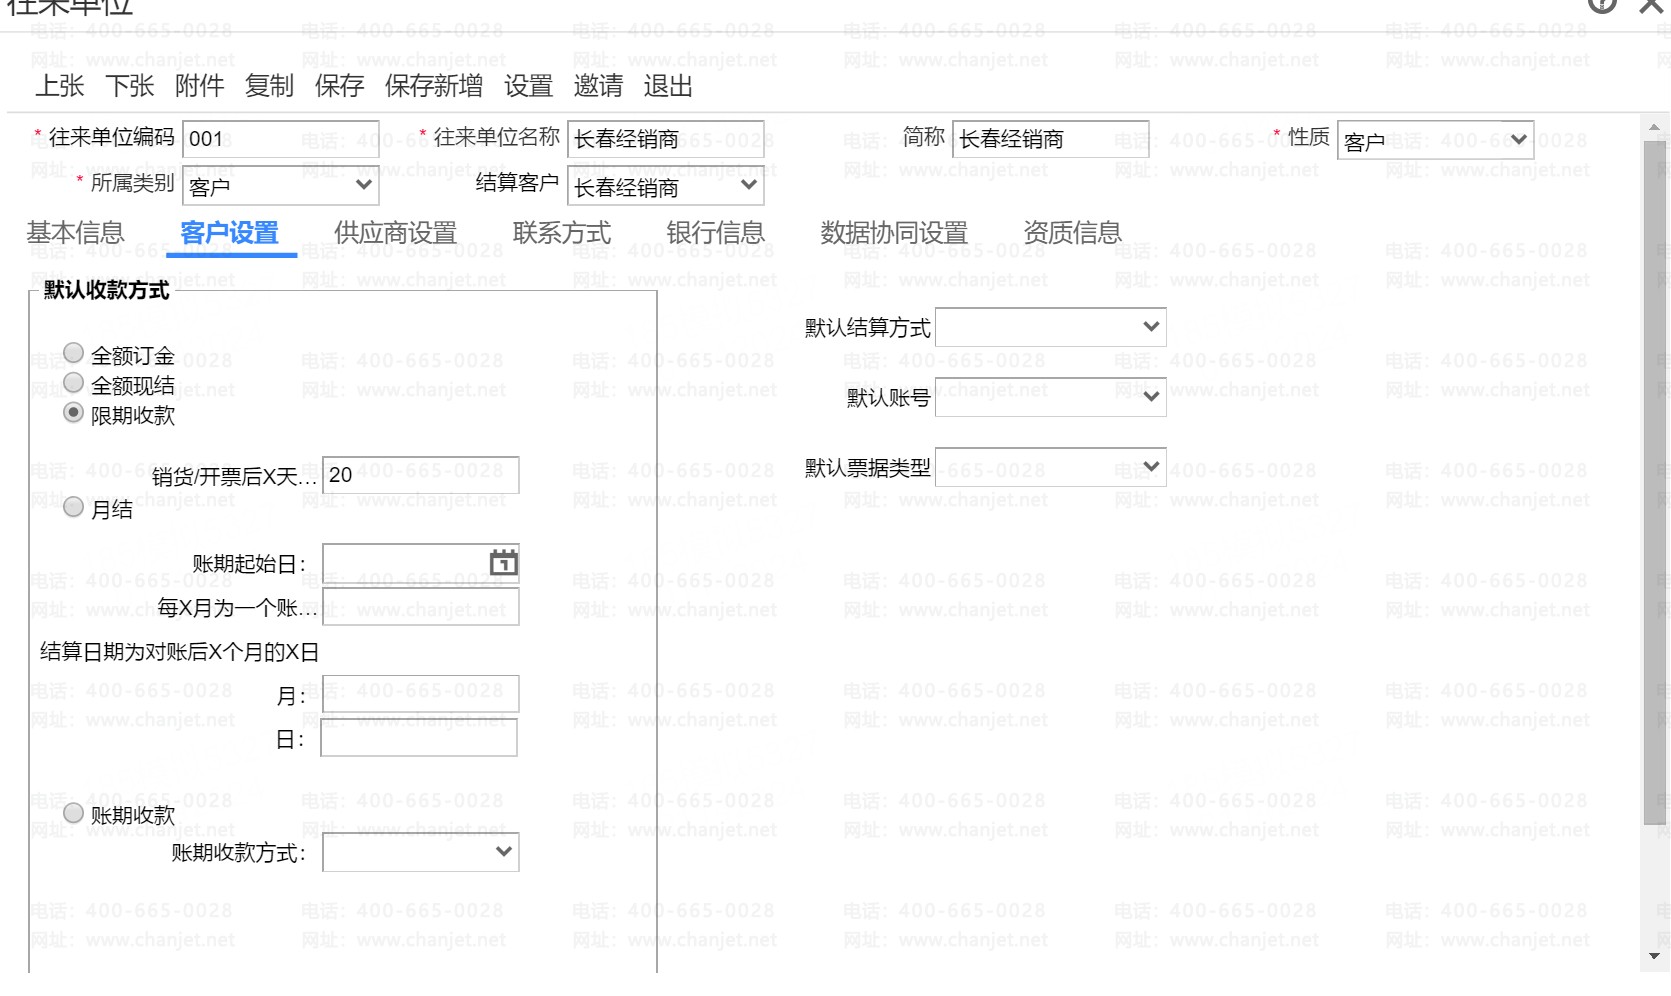This screenshot has width=1671, height=996.
Task: Switch to the 客户设置 tab
Action: click(x=230, y=233)
